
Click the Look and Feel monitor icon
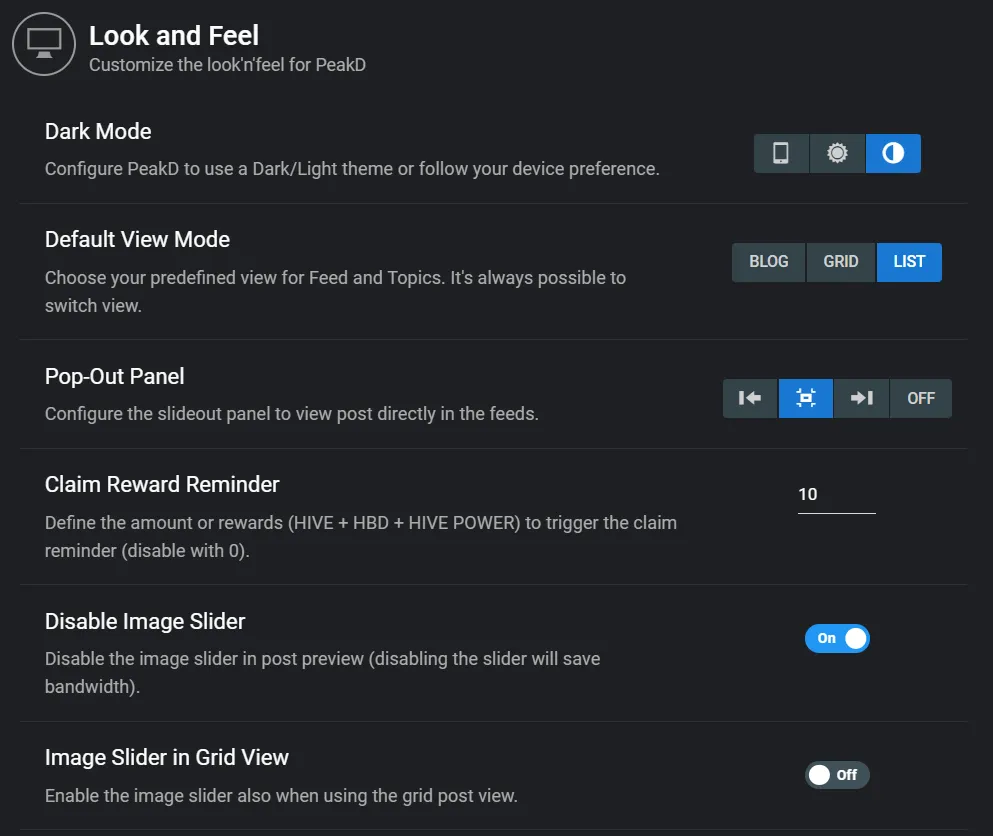(44, 44)
